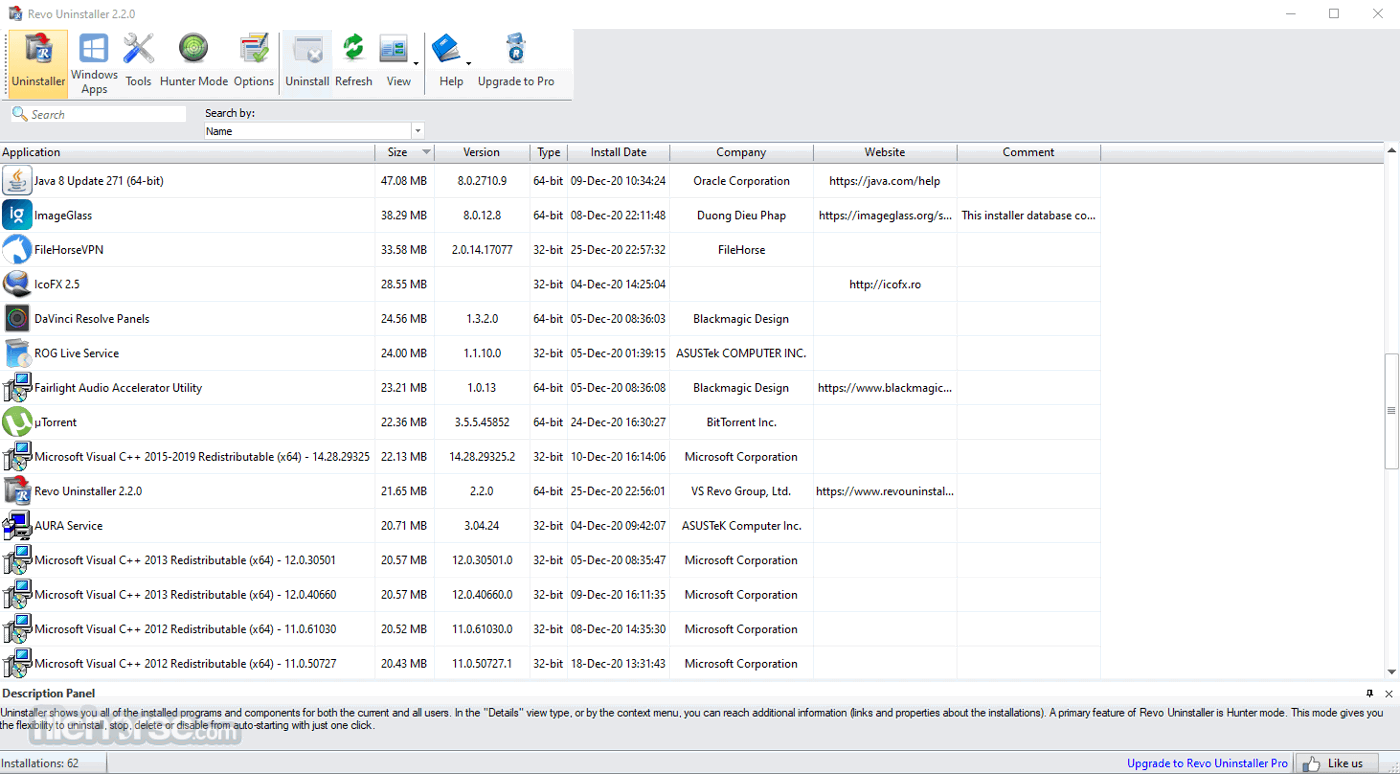
Task: Click the scrollbar down arrow
Action: (1391, 672)
